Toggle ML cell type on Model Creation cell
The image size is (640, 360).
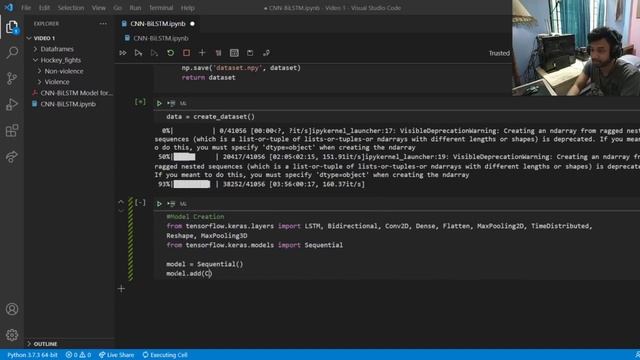pyautogui.click(x=183, y=204)
